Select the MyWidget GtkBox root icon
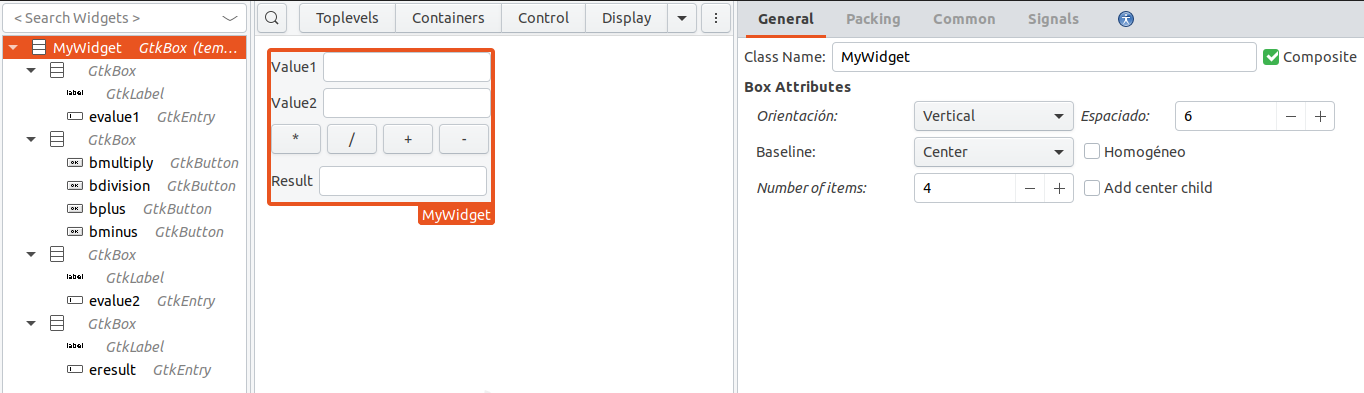 pos(39,48)
